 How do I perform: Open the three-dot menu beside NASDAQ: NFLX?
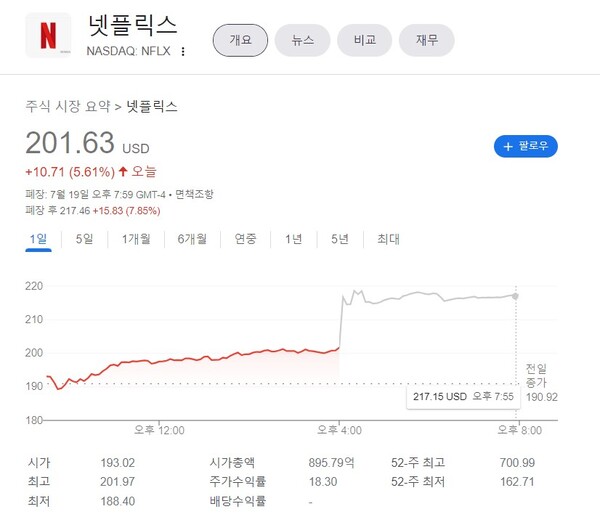click(x=183, y=52)
